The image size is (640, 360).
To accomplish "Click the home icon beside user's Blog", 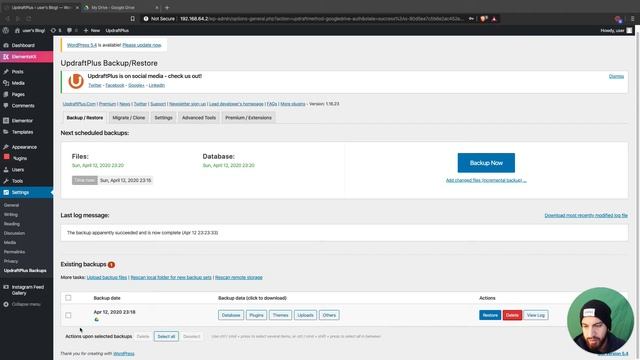I will 17,30.
